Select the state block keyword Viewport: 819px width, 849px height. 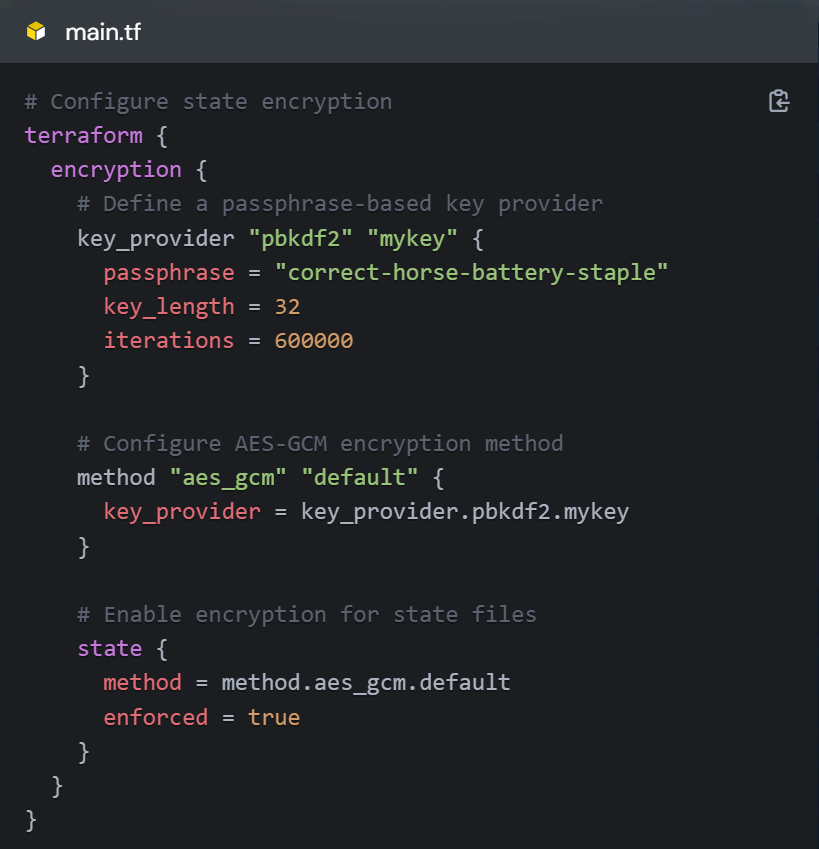coord(110,648)
